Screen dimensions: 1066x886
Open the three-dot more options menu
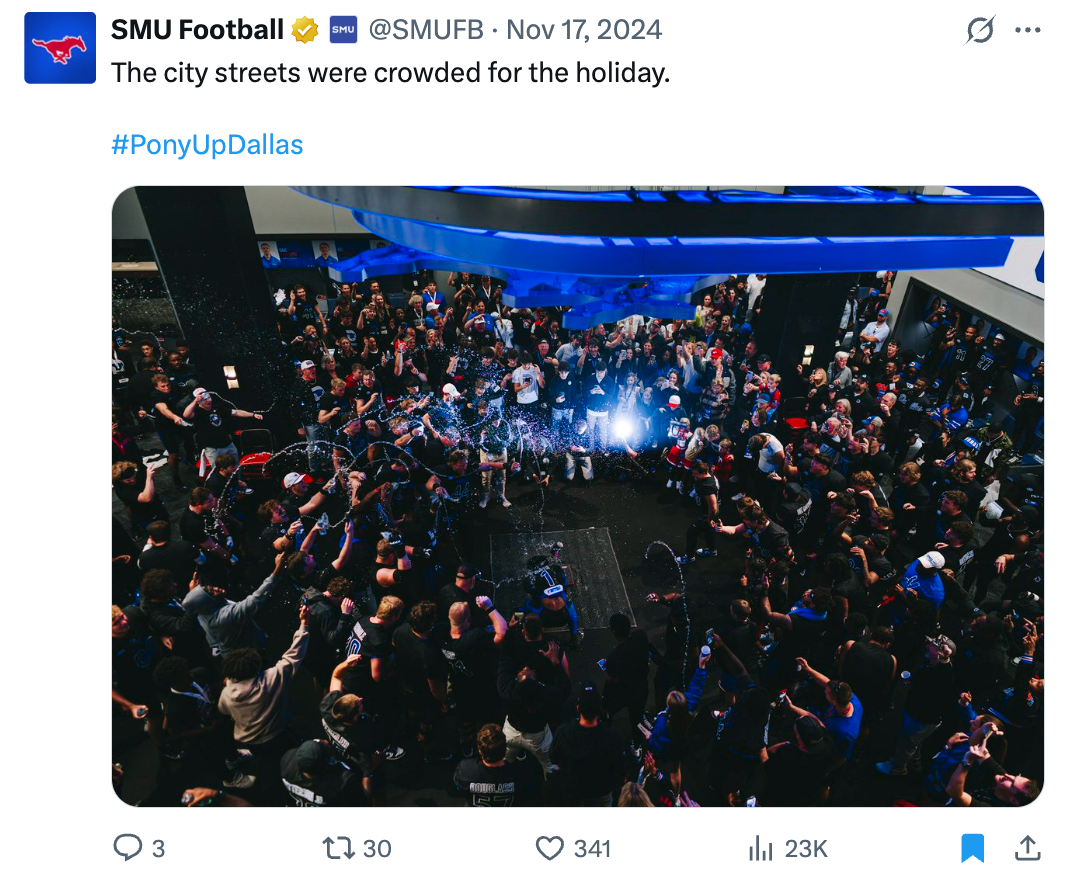click(x=1027, y=31)
